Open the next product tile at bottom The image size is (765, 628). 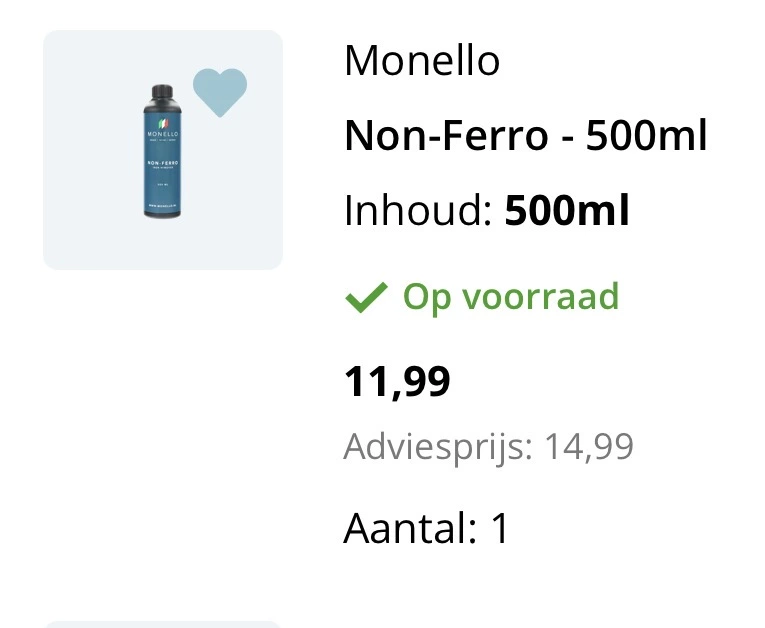coord(162,623)
